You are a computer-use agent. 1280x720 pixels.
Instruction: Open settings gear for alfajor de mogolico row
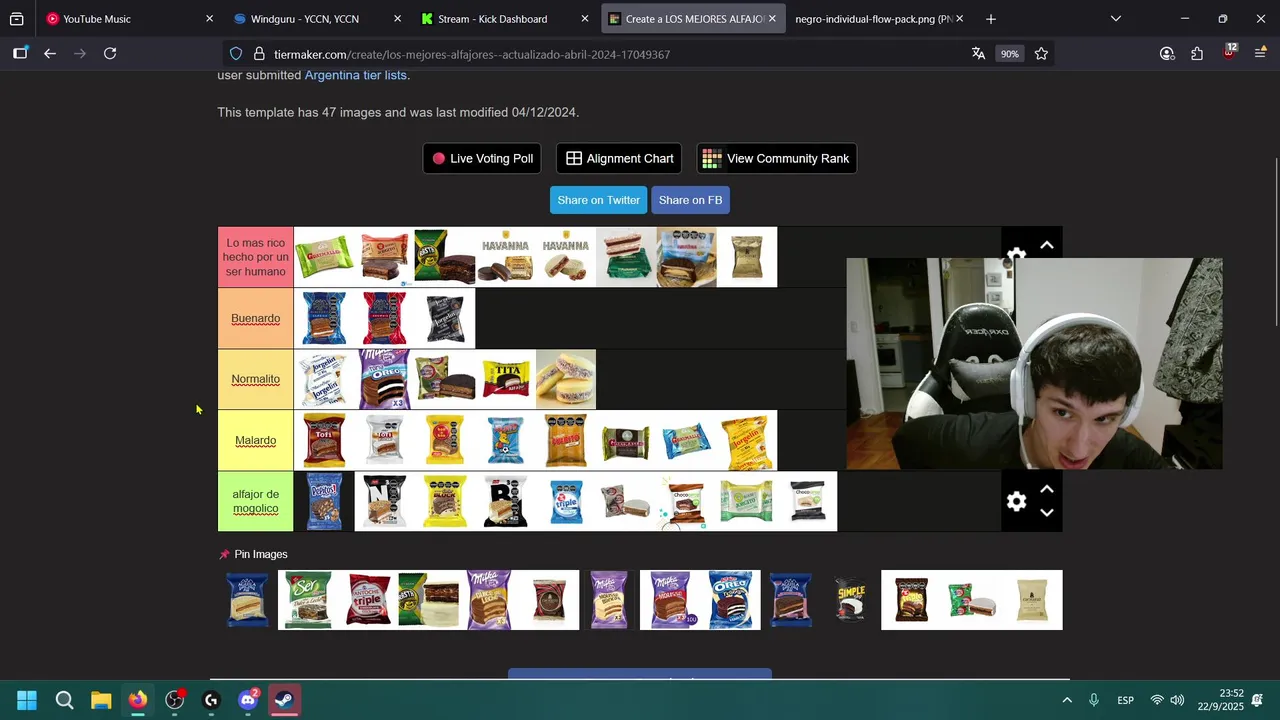[1016, 502]
